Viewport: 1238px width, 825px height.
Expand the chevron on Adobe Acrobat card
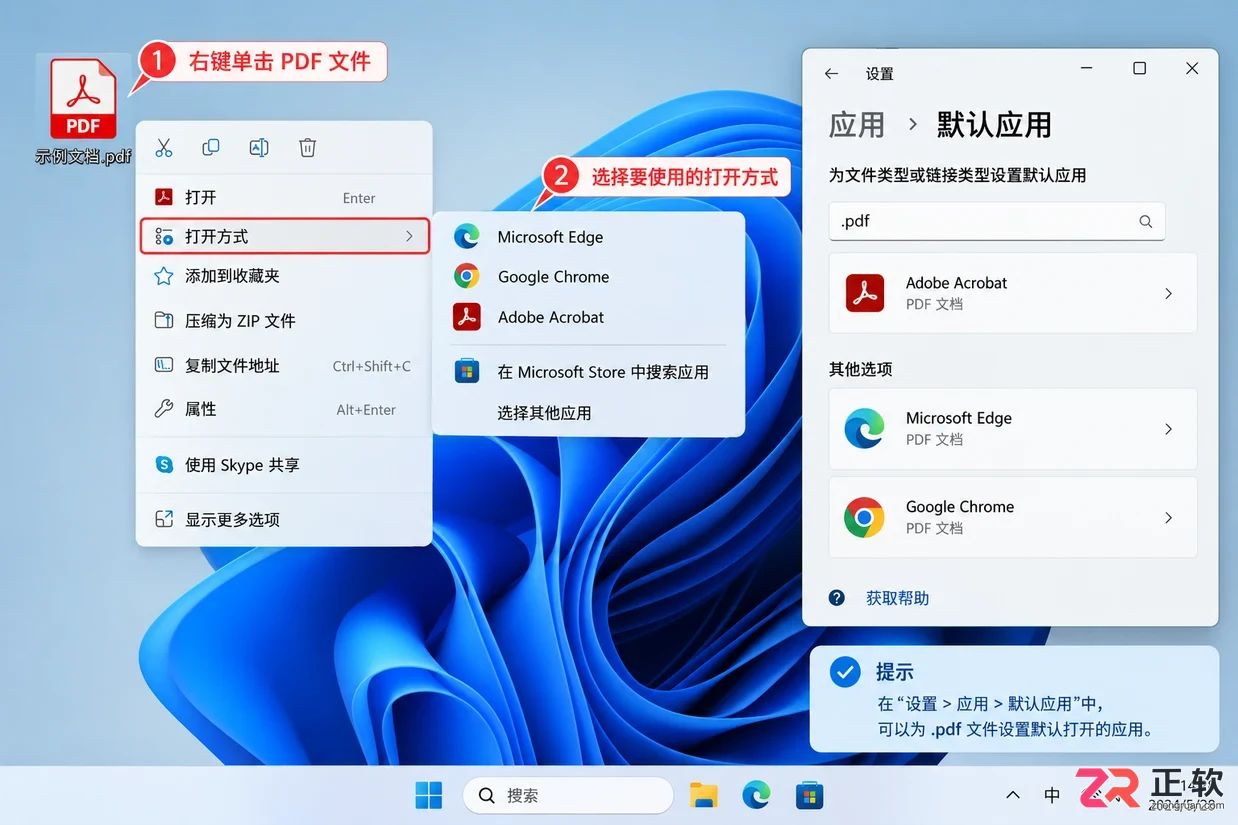(x=1168, y=293)
